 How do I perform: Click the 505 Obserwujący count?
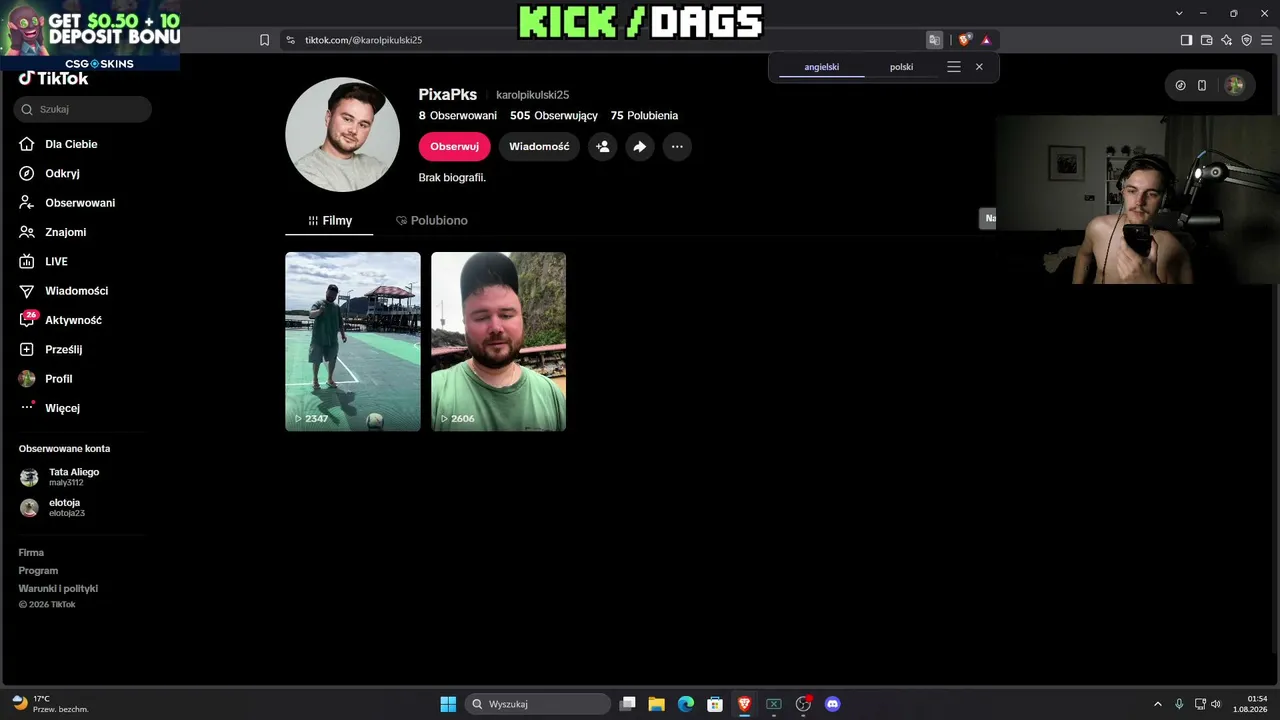tap(554, 116)
